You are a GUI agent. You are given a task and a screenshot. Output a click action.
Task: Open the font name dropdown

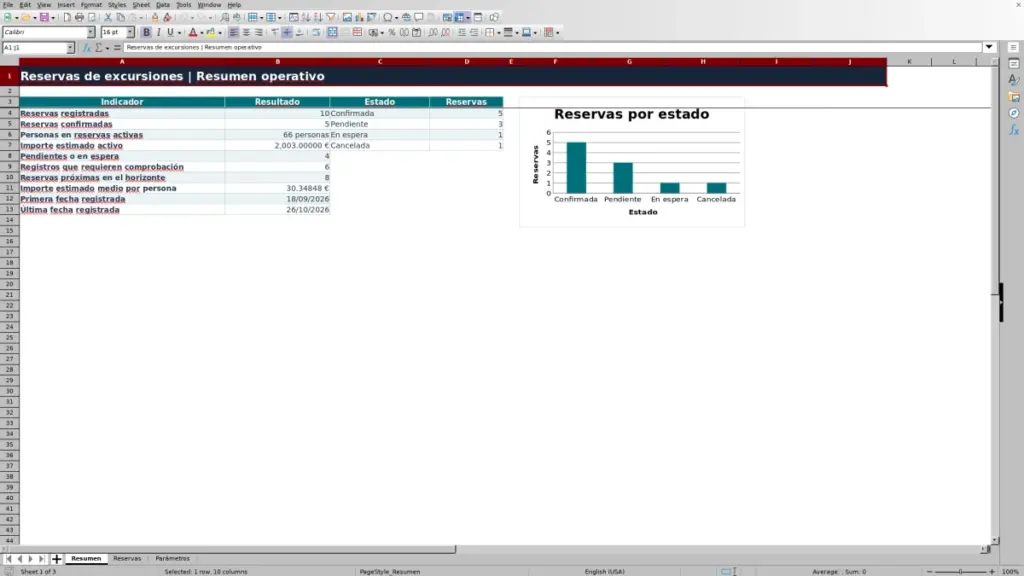pos(90,32)
